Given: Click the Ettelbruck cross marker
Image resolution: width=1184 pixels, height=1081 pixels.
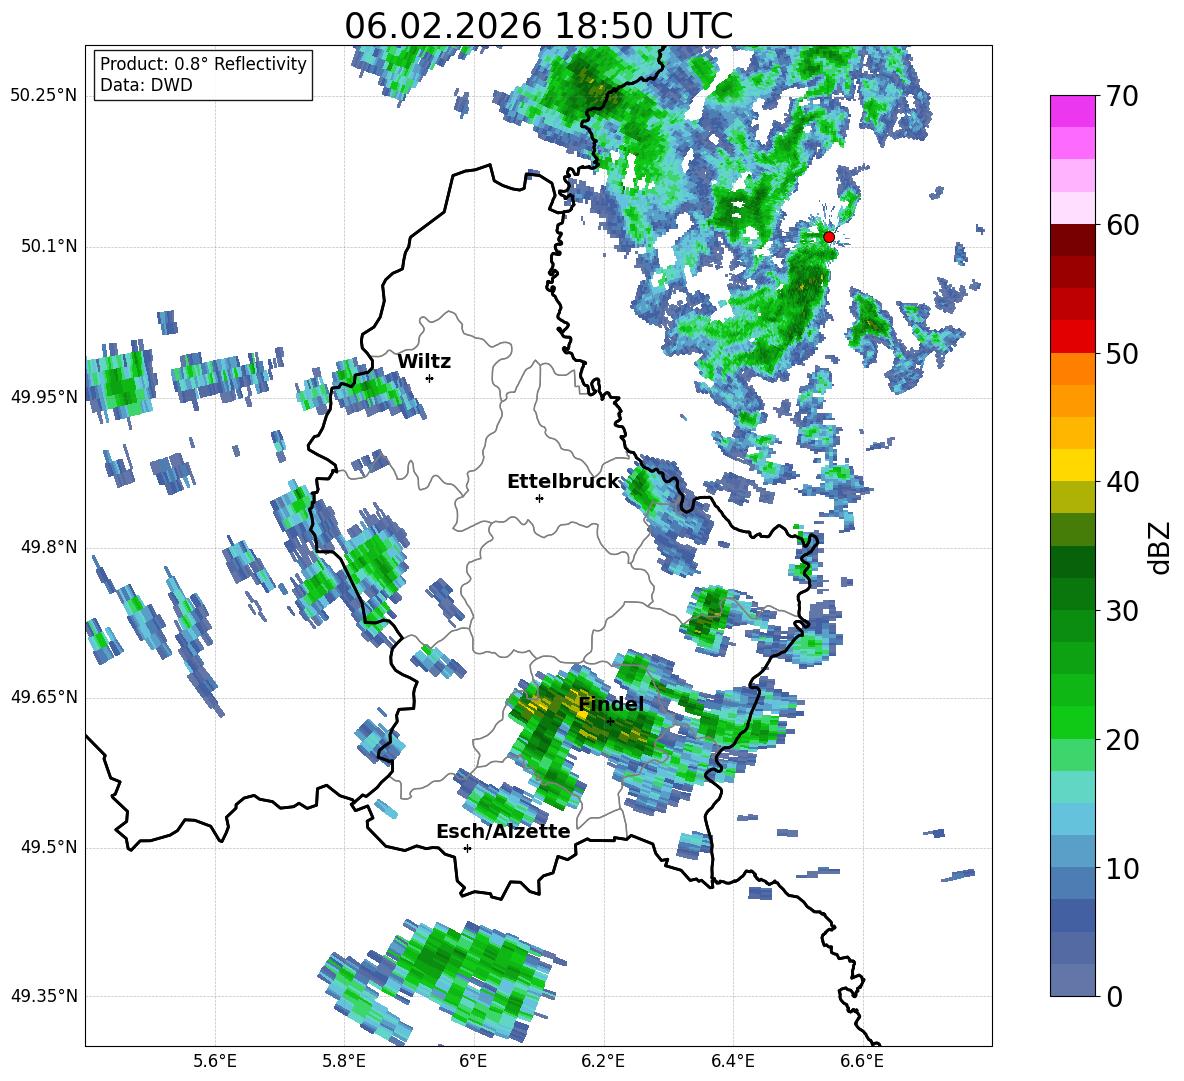Looking at the screenshot, I should [539, 498].
